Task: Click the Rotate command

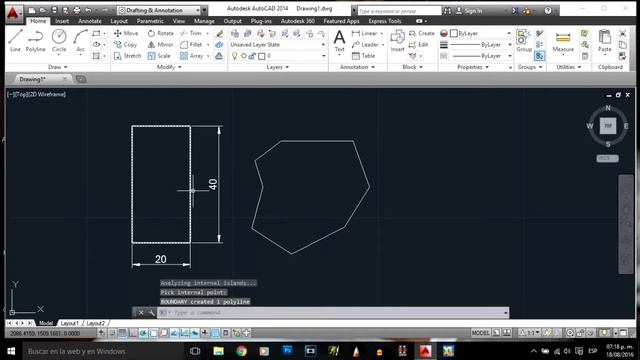Action: click(x=160, y=33)
